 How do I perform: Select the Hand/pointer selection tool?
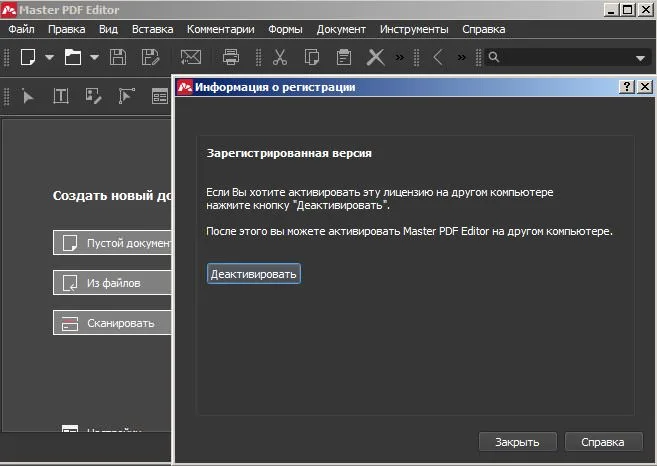point(28,96)
